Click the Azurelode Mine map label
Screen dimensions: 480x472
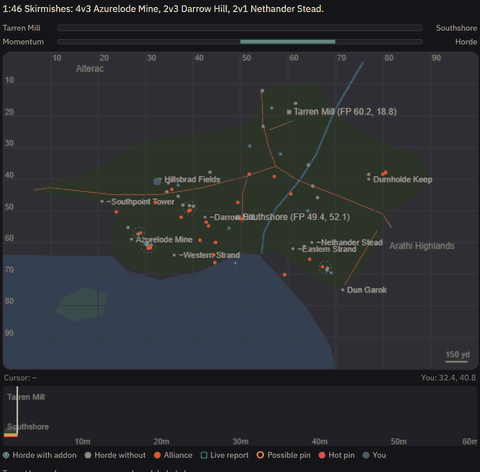164,240
